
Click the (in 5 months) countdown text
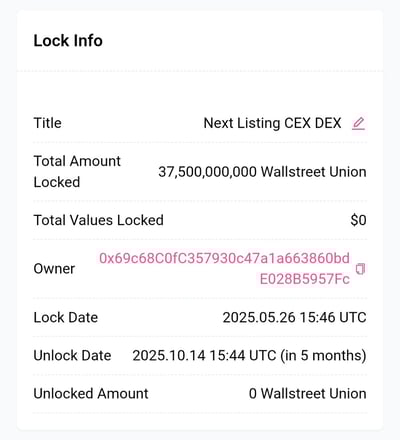pos(323,356)
